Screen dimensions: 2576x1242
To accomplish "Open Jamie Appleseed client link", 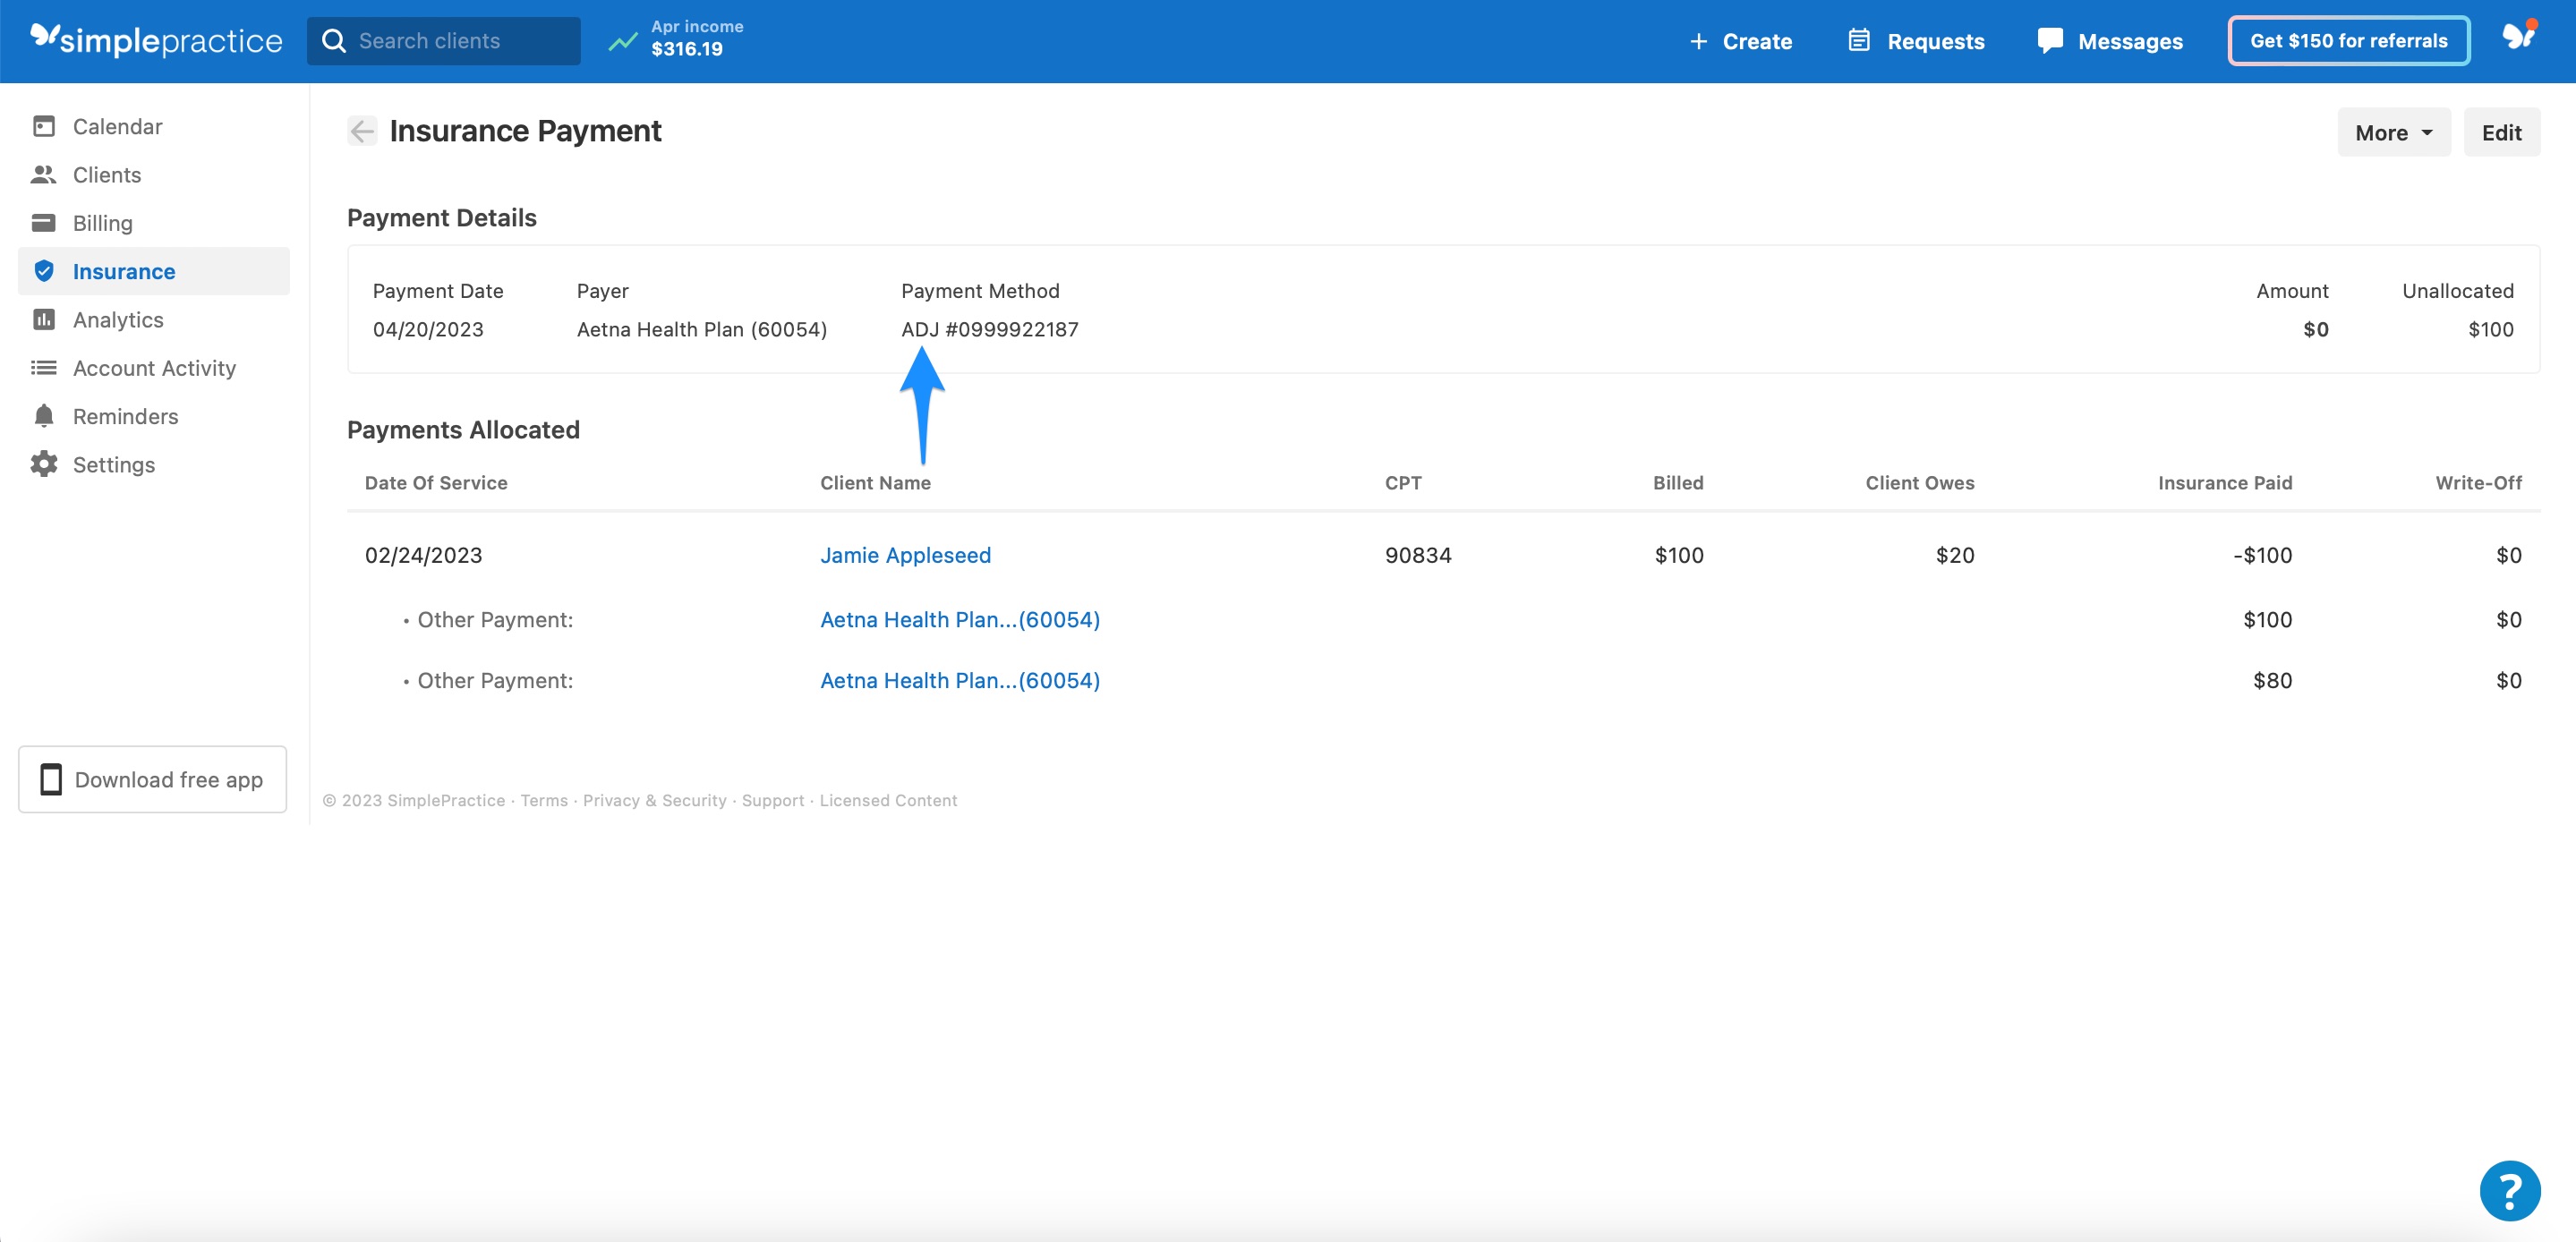I will [905, 555].
